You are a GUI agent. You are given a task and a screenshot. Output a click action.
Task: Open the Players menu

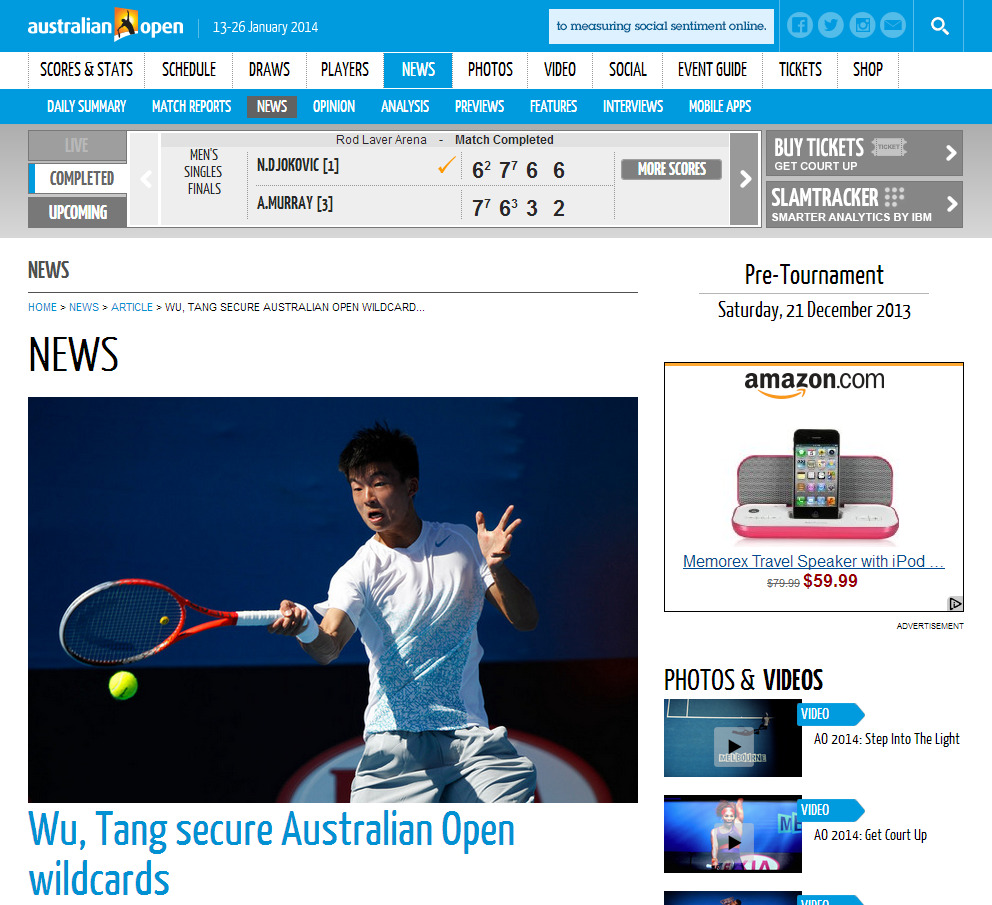[x=345, y=70]
